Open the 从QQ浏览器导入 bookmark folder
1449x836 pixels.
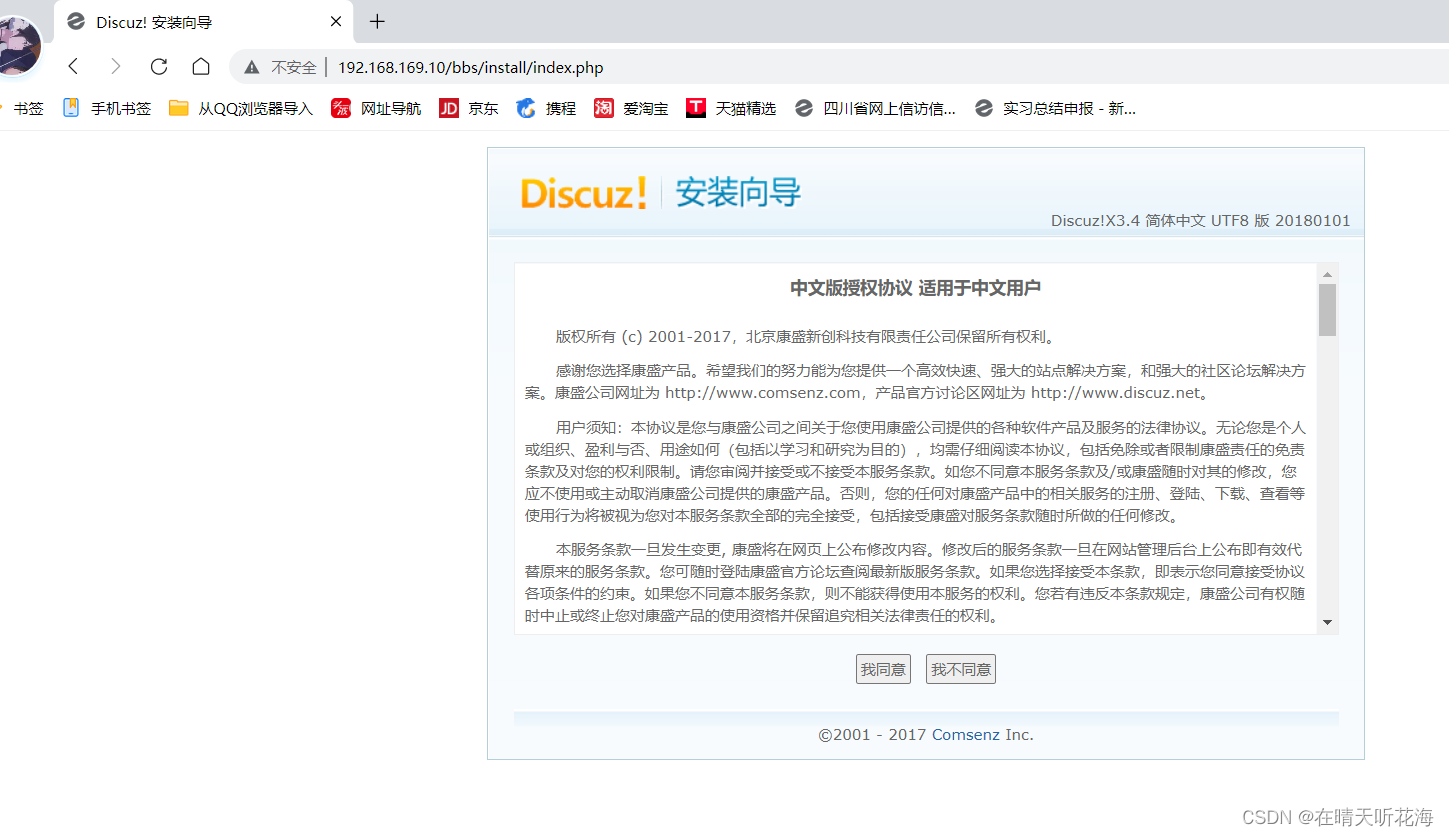tap(241, 108)
